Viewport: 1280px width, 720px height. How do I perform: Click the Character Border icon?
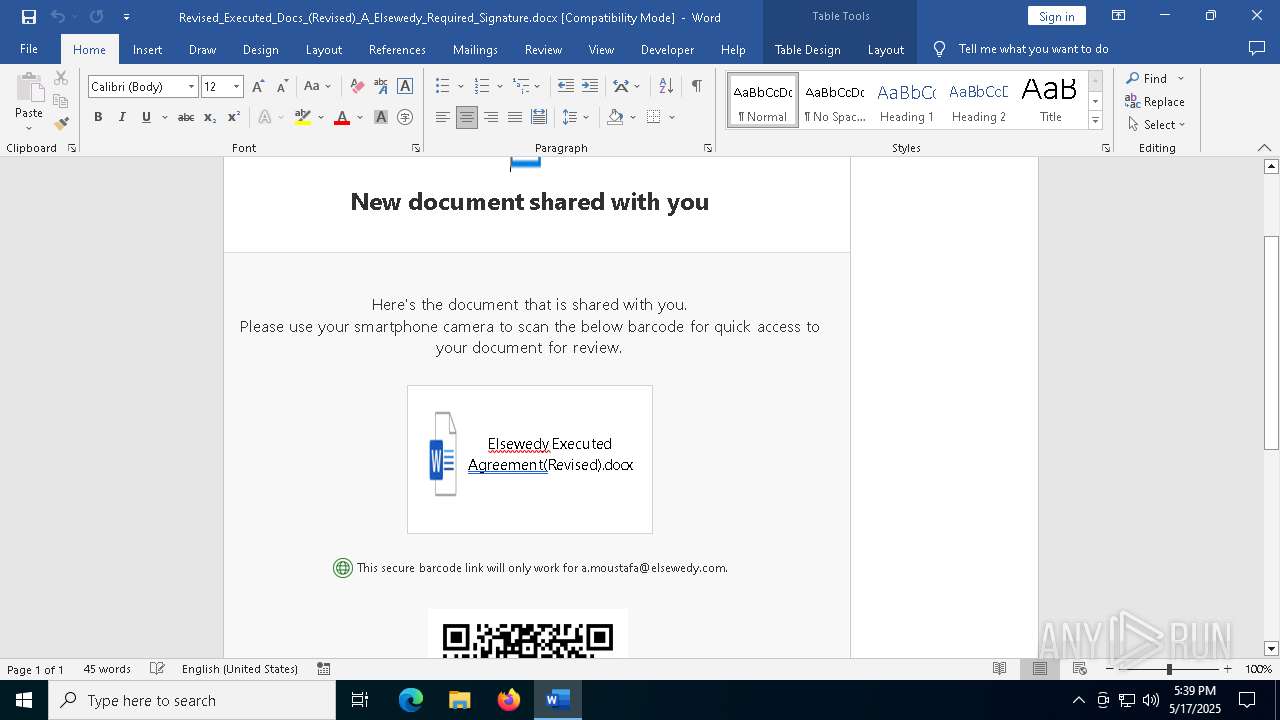(405, 87)
